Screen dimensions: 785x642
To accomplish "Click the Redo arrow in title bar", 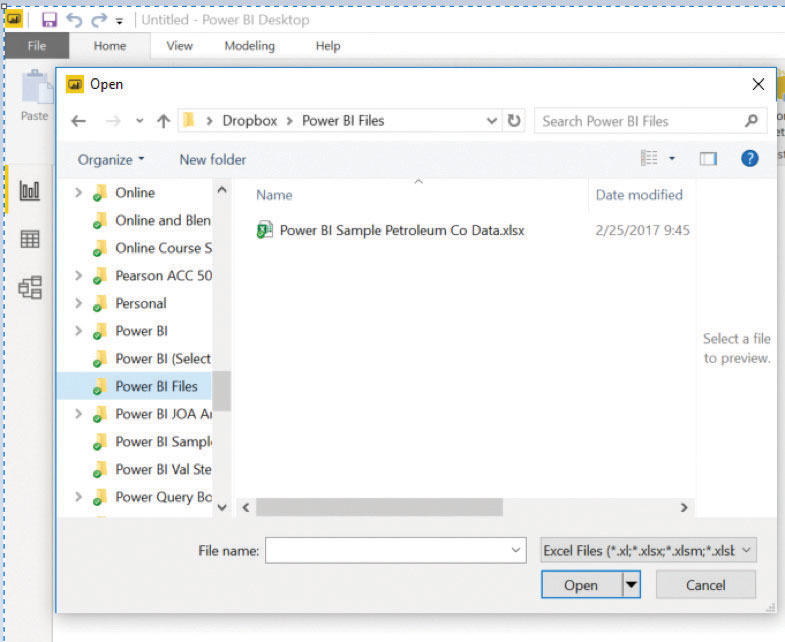I will pyautogui.click(x=99, y=20).
